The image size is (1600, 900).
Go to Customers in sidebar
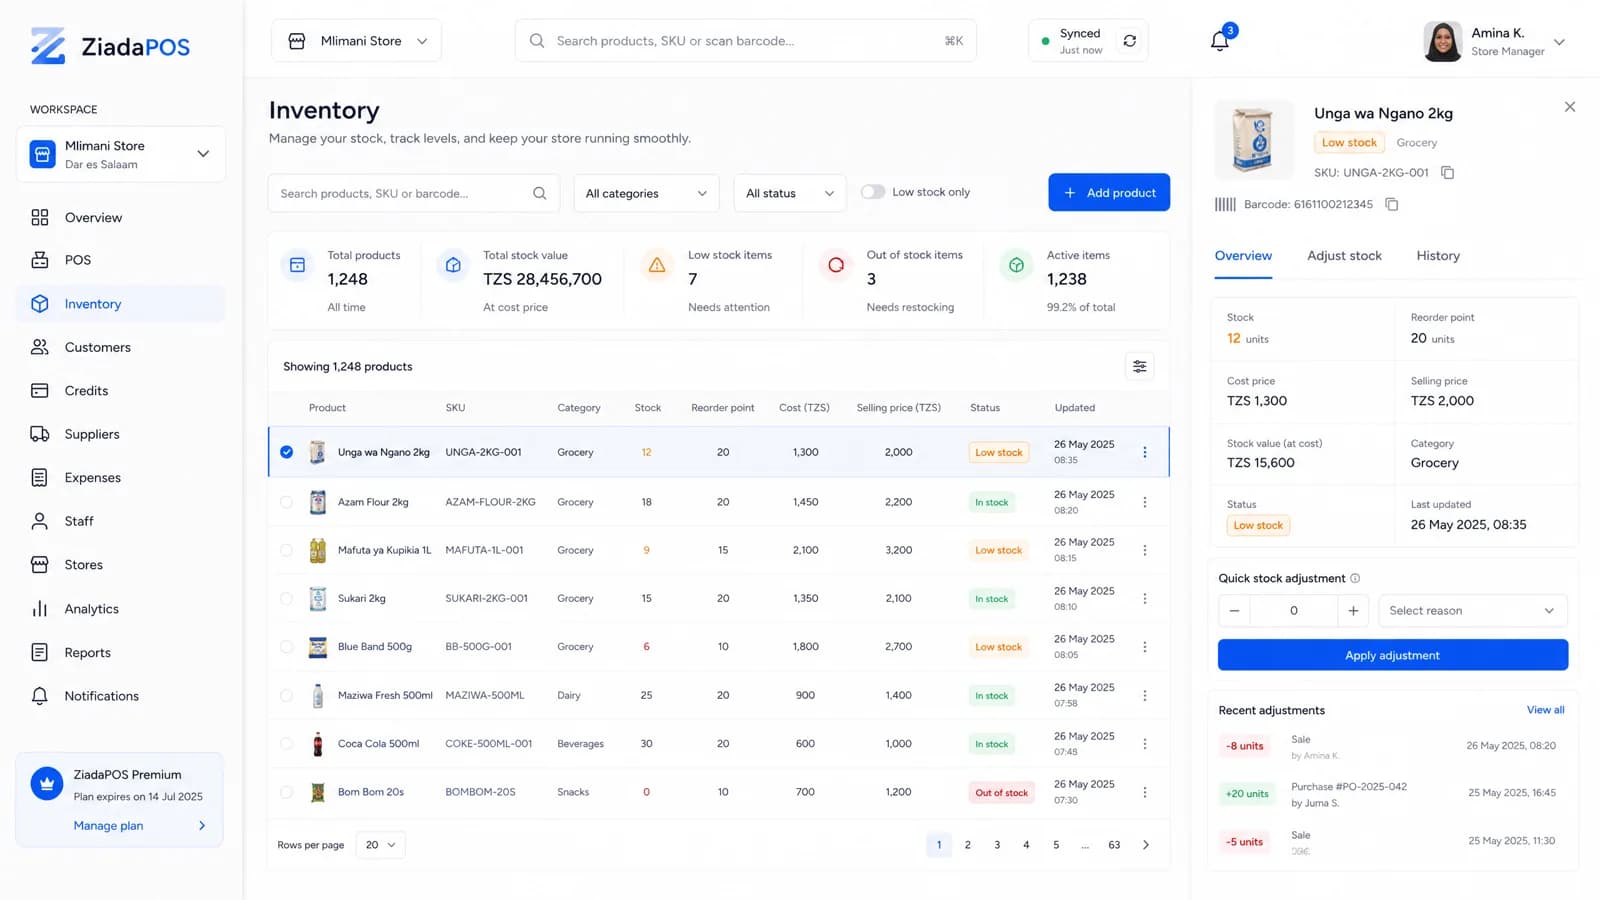[x=120, y=347]
